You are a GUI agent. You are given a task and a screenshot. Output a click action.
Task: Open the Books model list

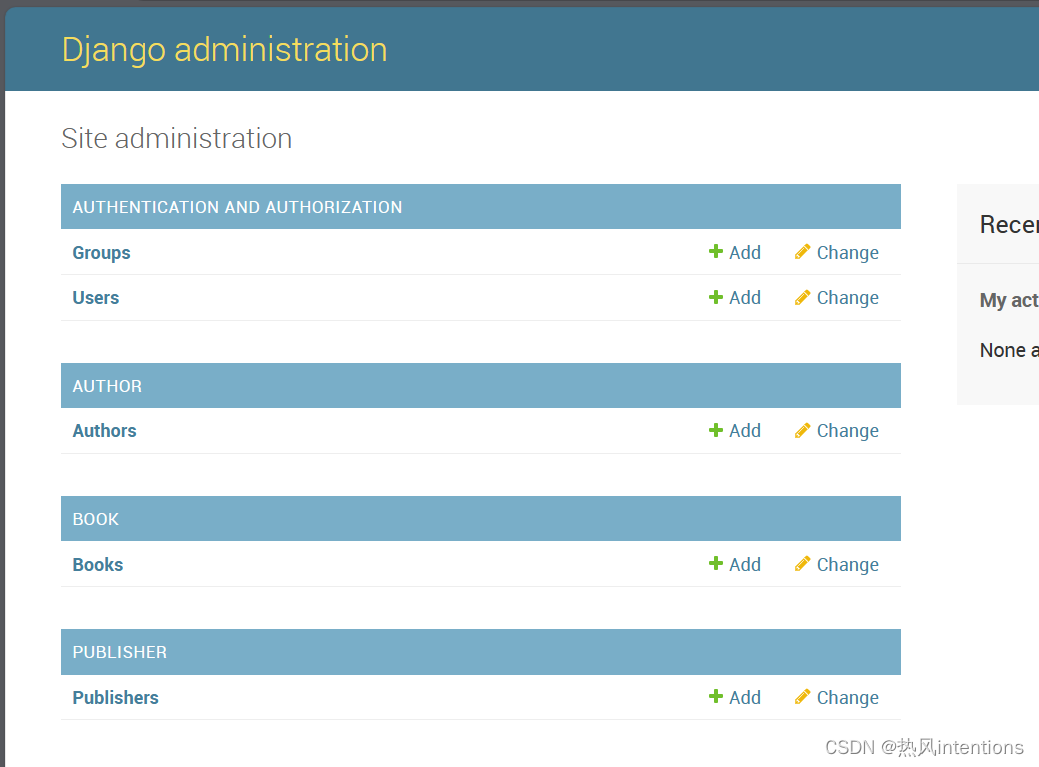pos(97,565)
